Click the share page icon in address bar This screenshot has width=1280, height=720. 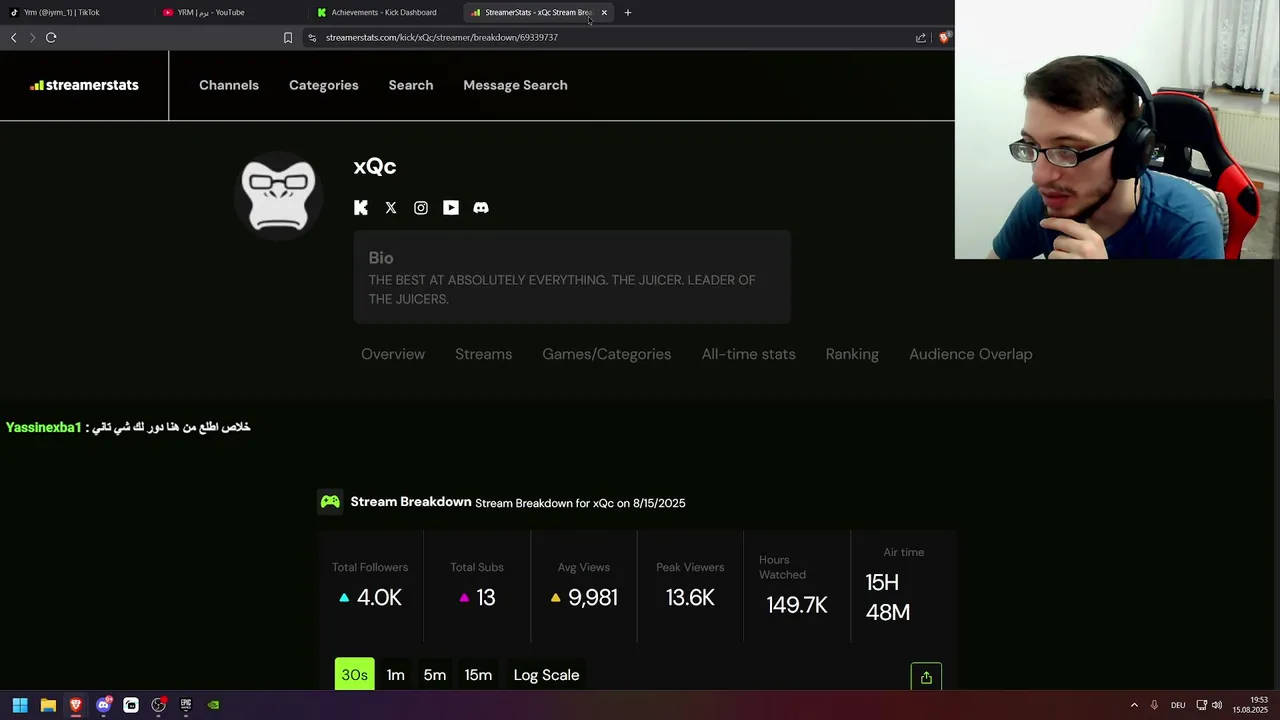click(x=921, y=37)
